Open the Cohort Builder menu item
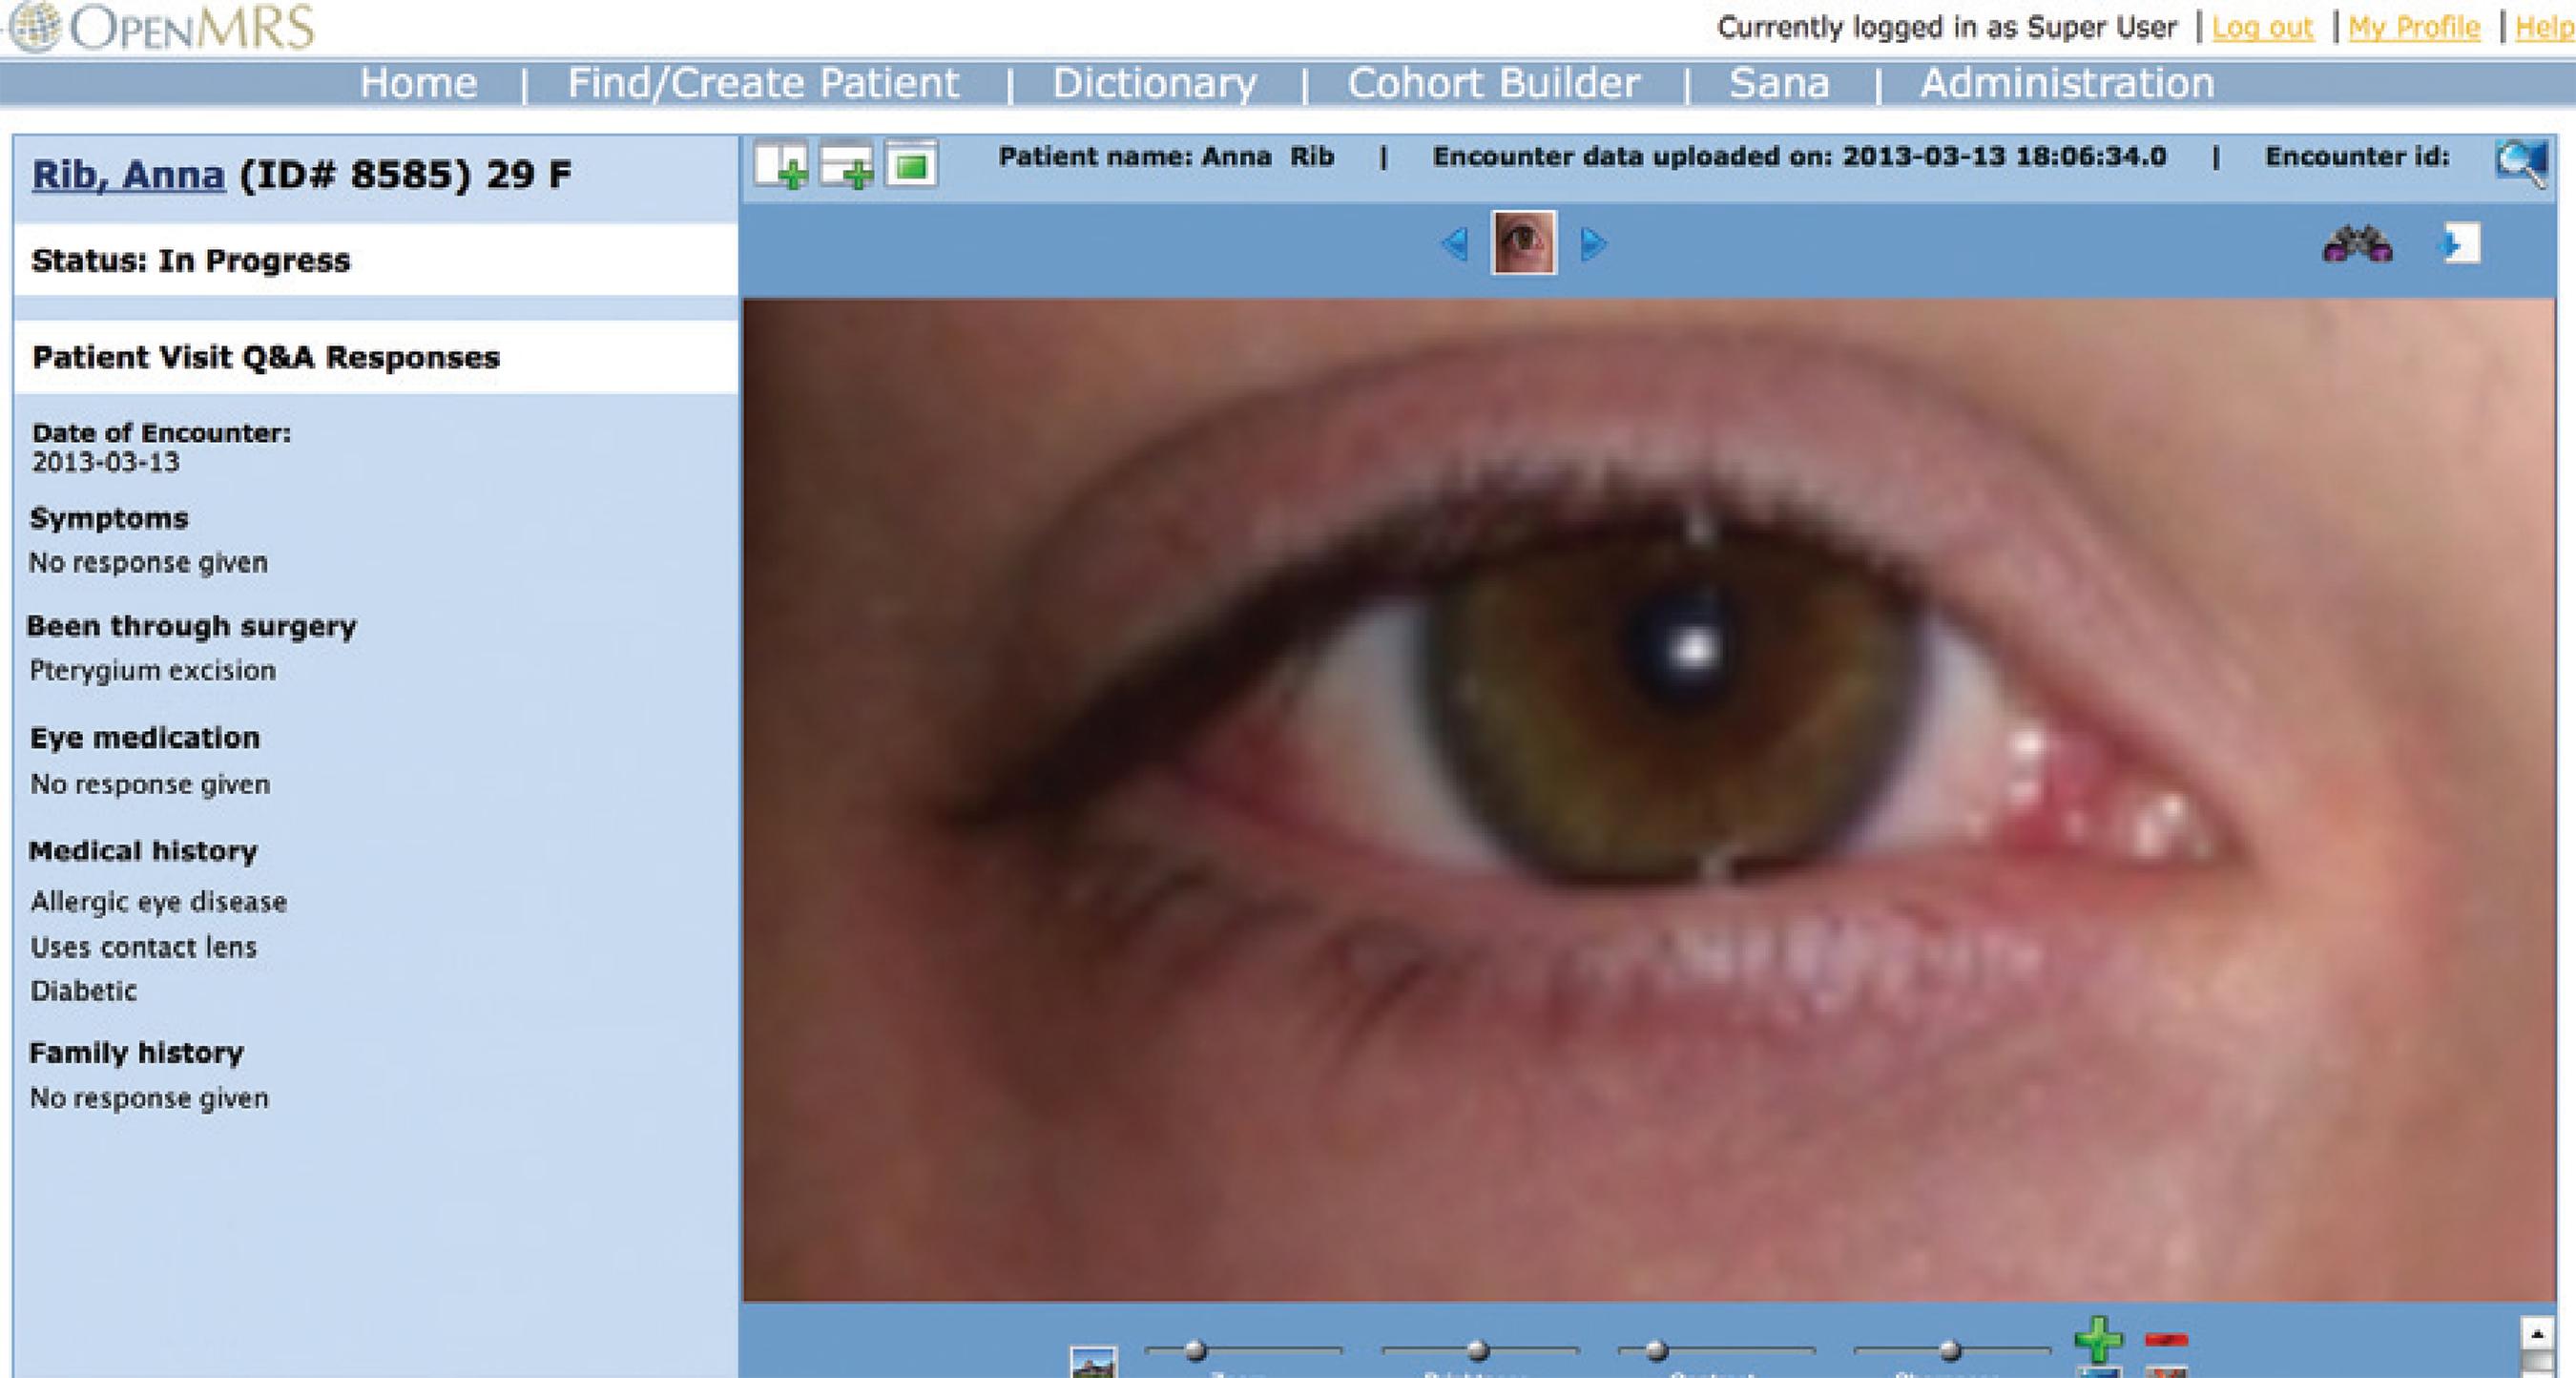2576x1378 pixels. (1493, 83)
